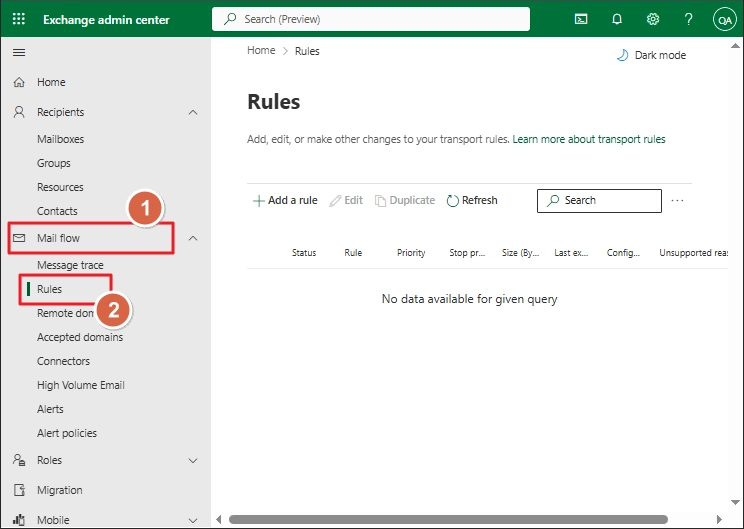Click the plus icon of Add a rule

click(x=259, y=201)
